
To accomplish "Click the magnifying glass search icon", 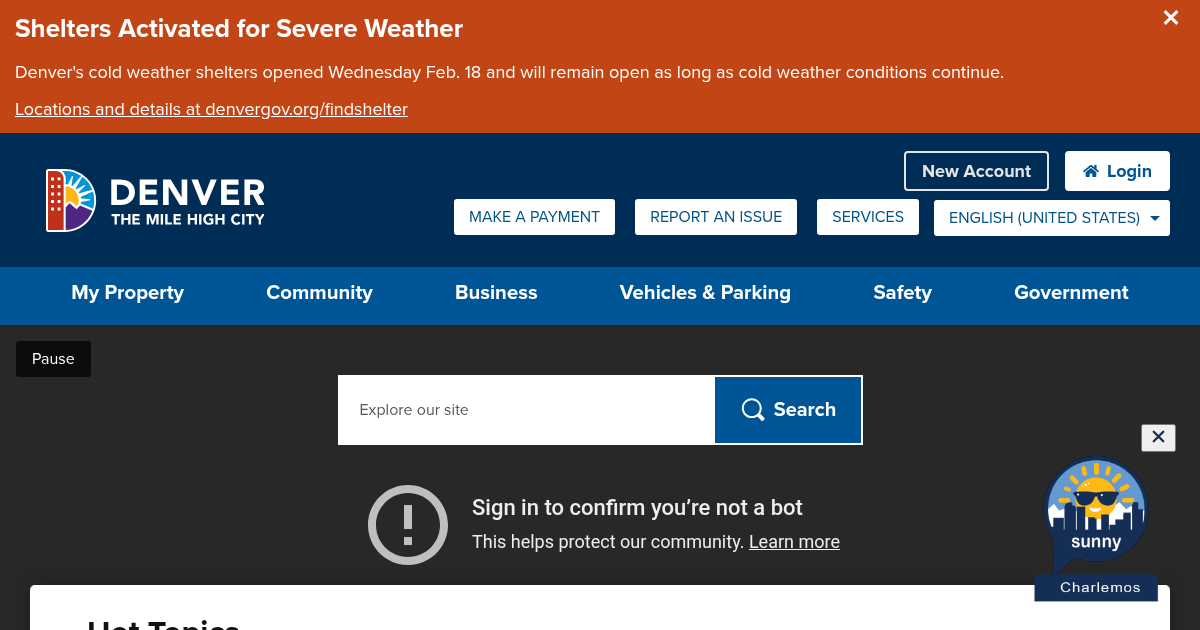I will tap(752, 410).
